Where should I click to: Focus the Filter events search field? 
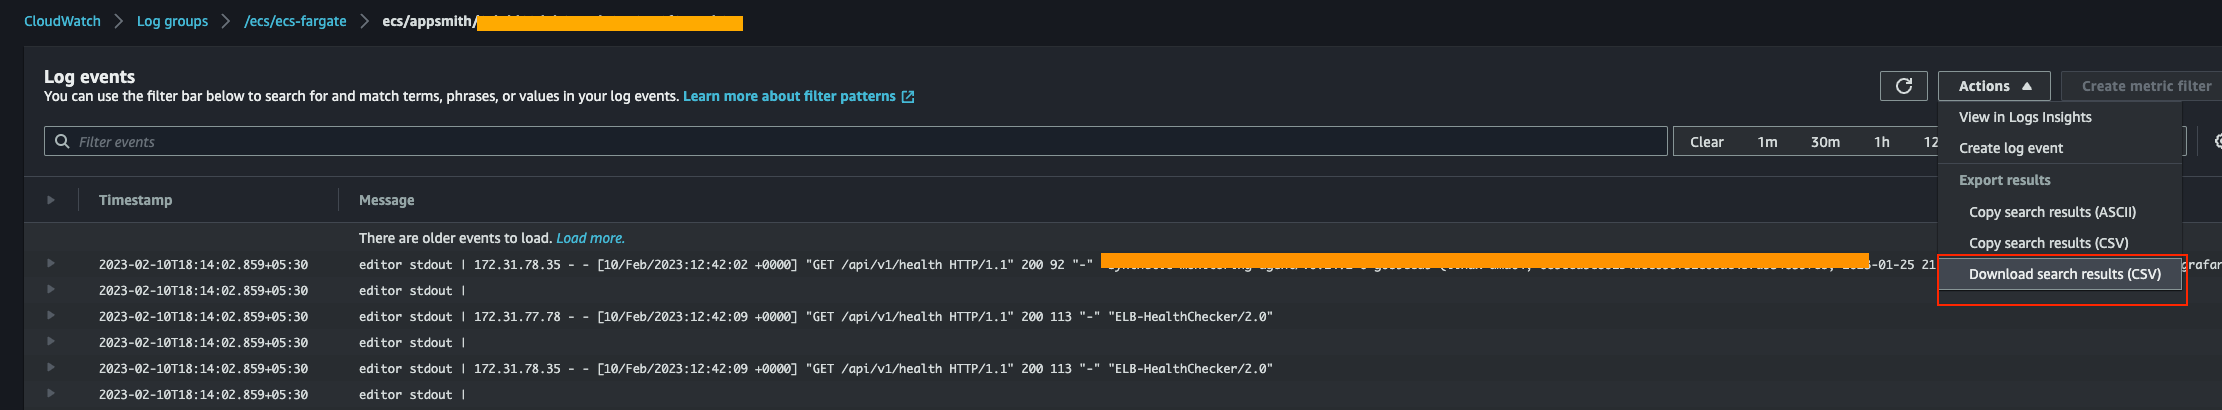pyautogui.click(x=860, y=142)
